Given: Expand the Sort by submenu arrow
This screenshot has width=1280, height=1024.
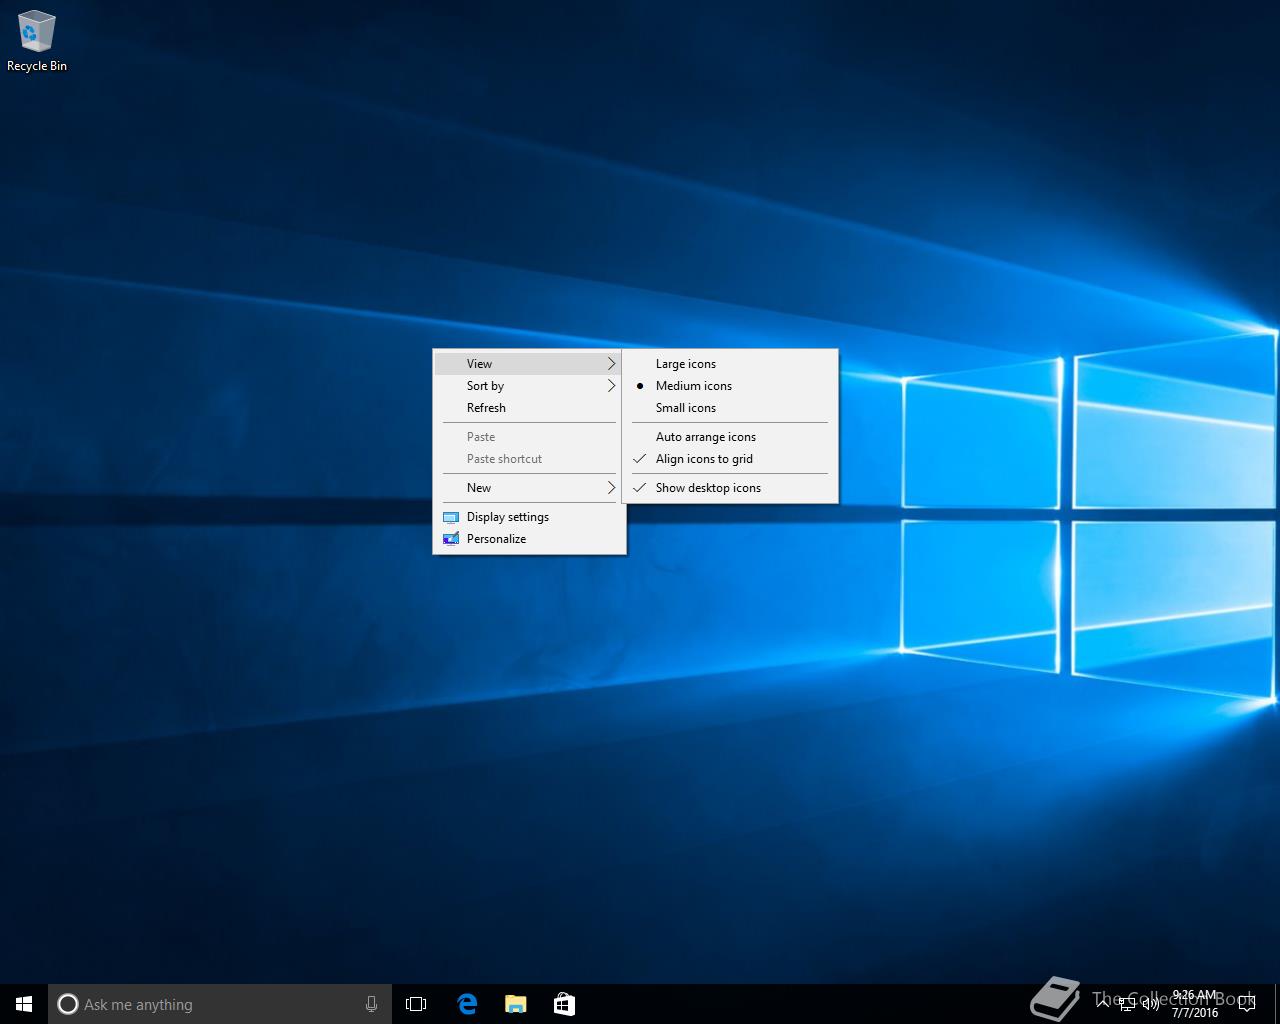Looking at the screenshot, I should point(611,386).
